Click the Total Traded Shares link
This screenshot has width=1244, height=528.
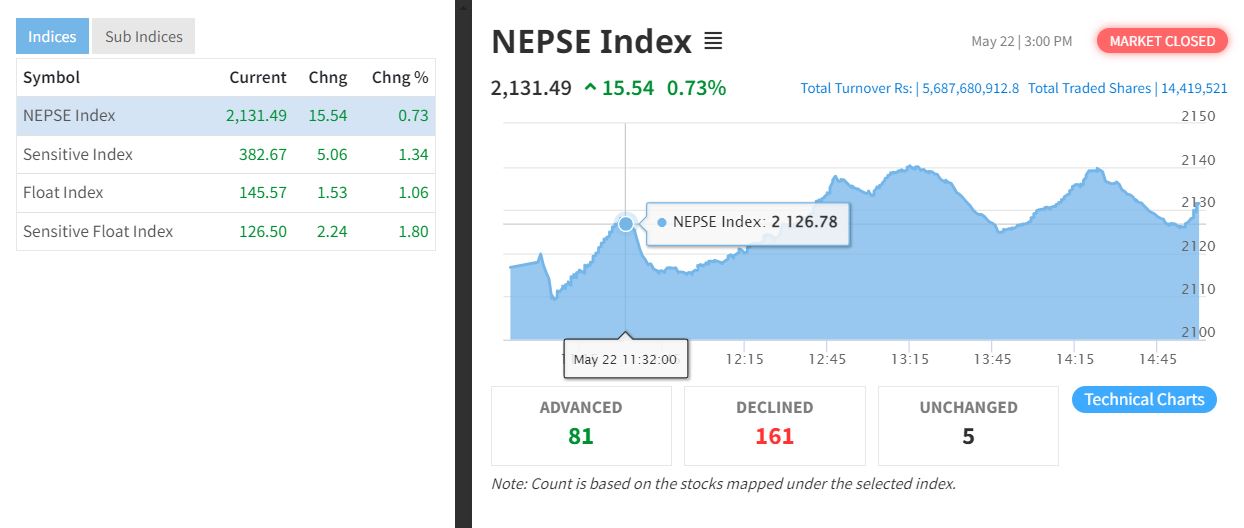[1127, 88]
